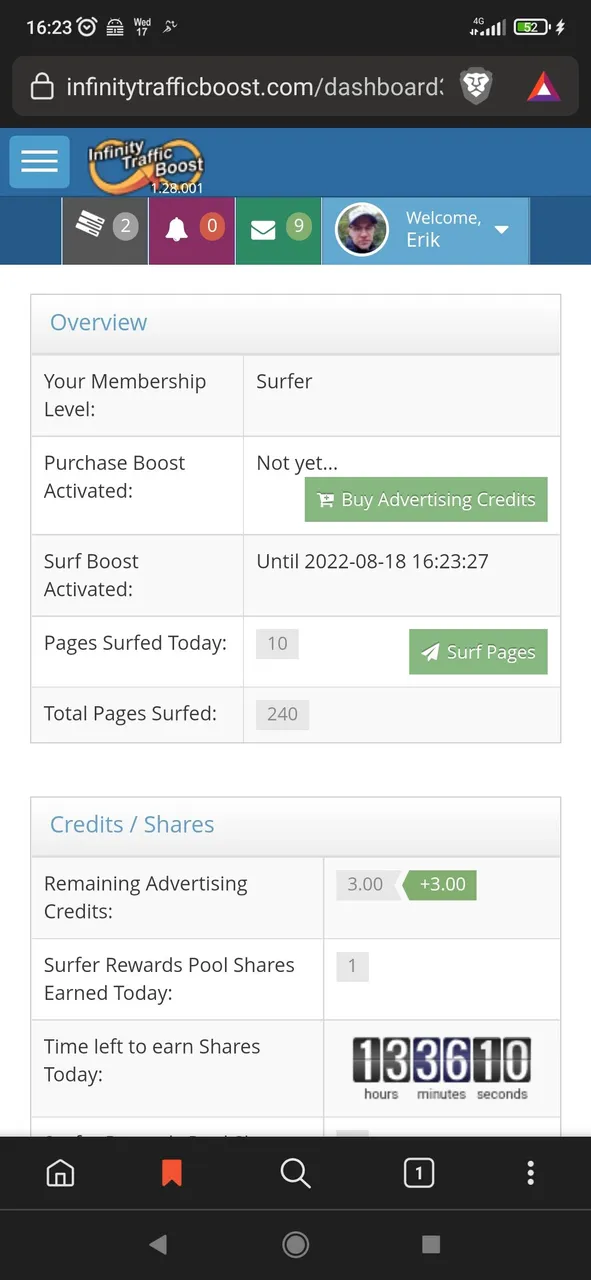Tap the Android back navigation triangle
The height and width of the screenshot is (1280, 591).
coord(158,1245)
